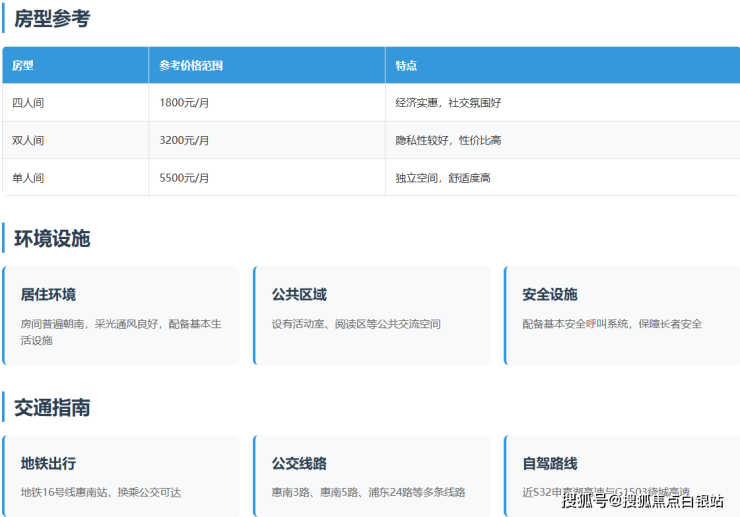Click the 四人间 row label
Screen dimensions: 740x517
pyautogui.click(x=28, y=103)
